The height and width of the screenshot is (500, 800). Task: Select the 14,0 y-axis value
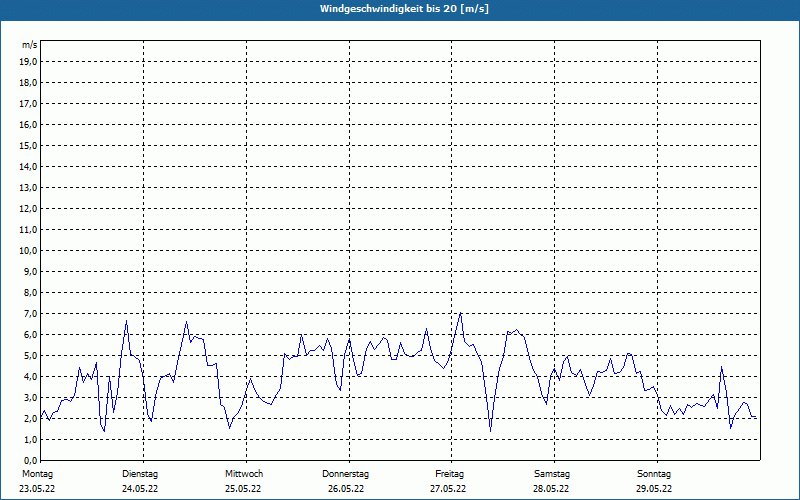click(x=28, y=166)
